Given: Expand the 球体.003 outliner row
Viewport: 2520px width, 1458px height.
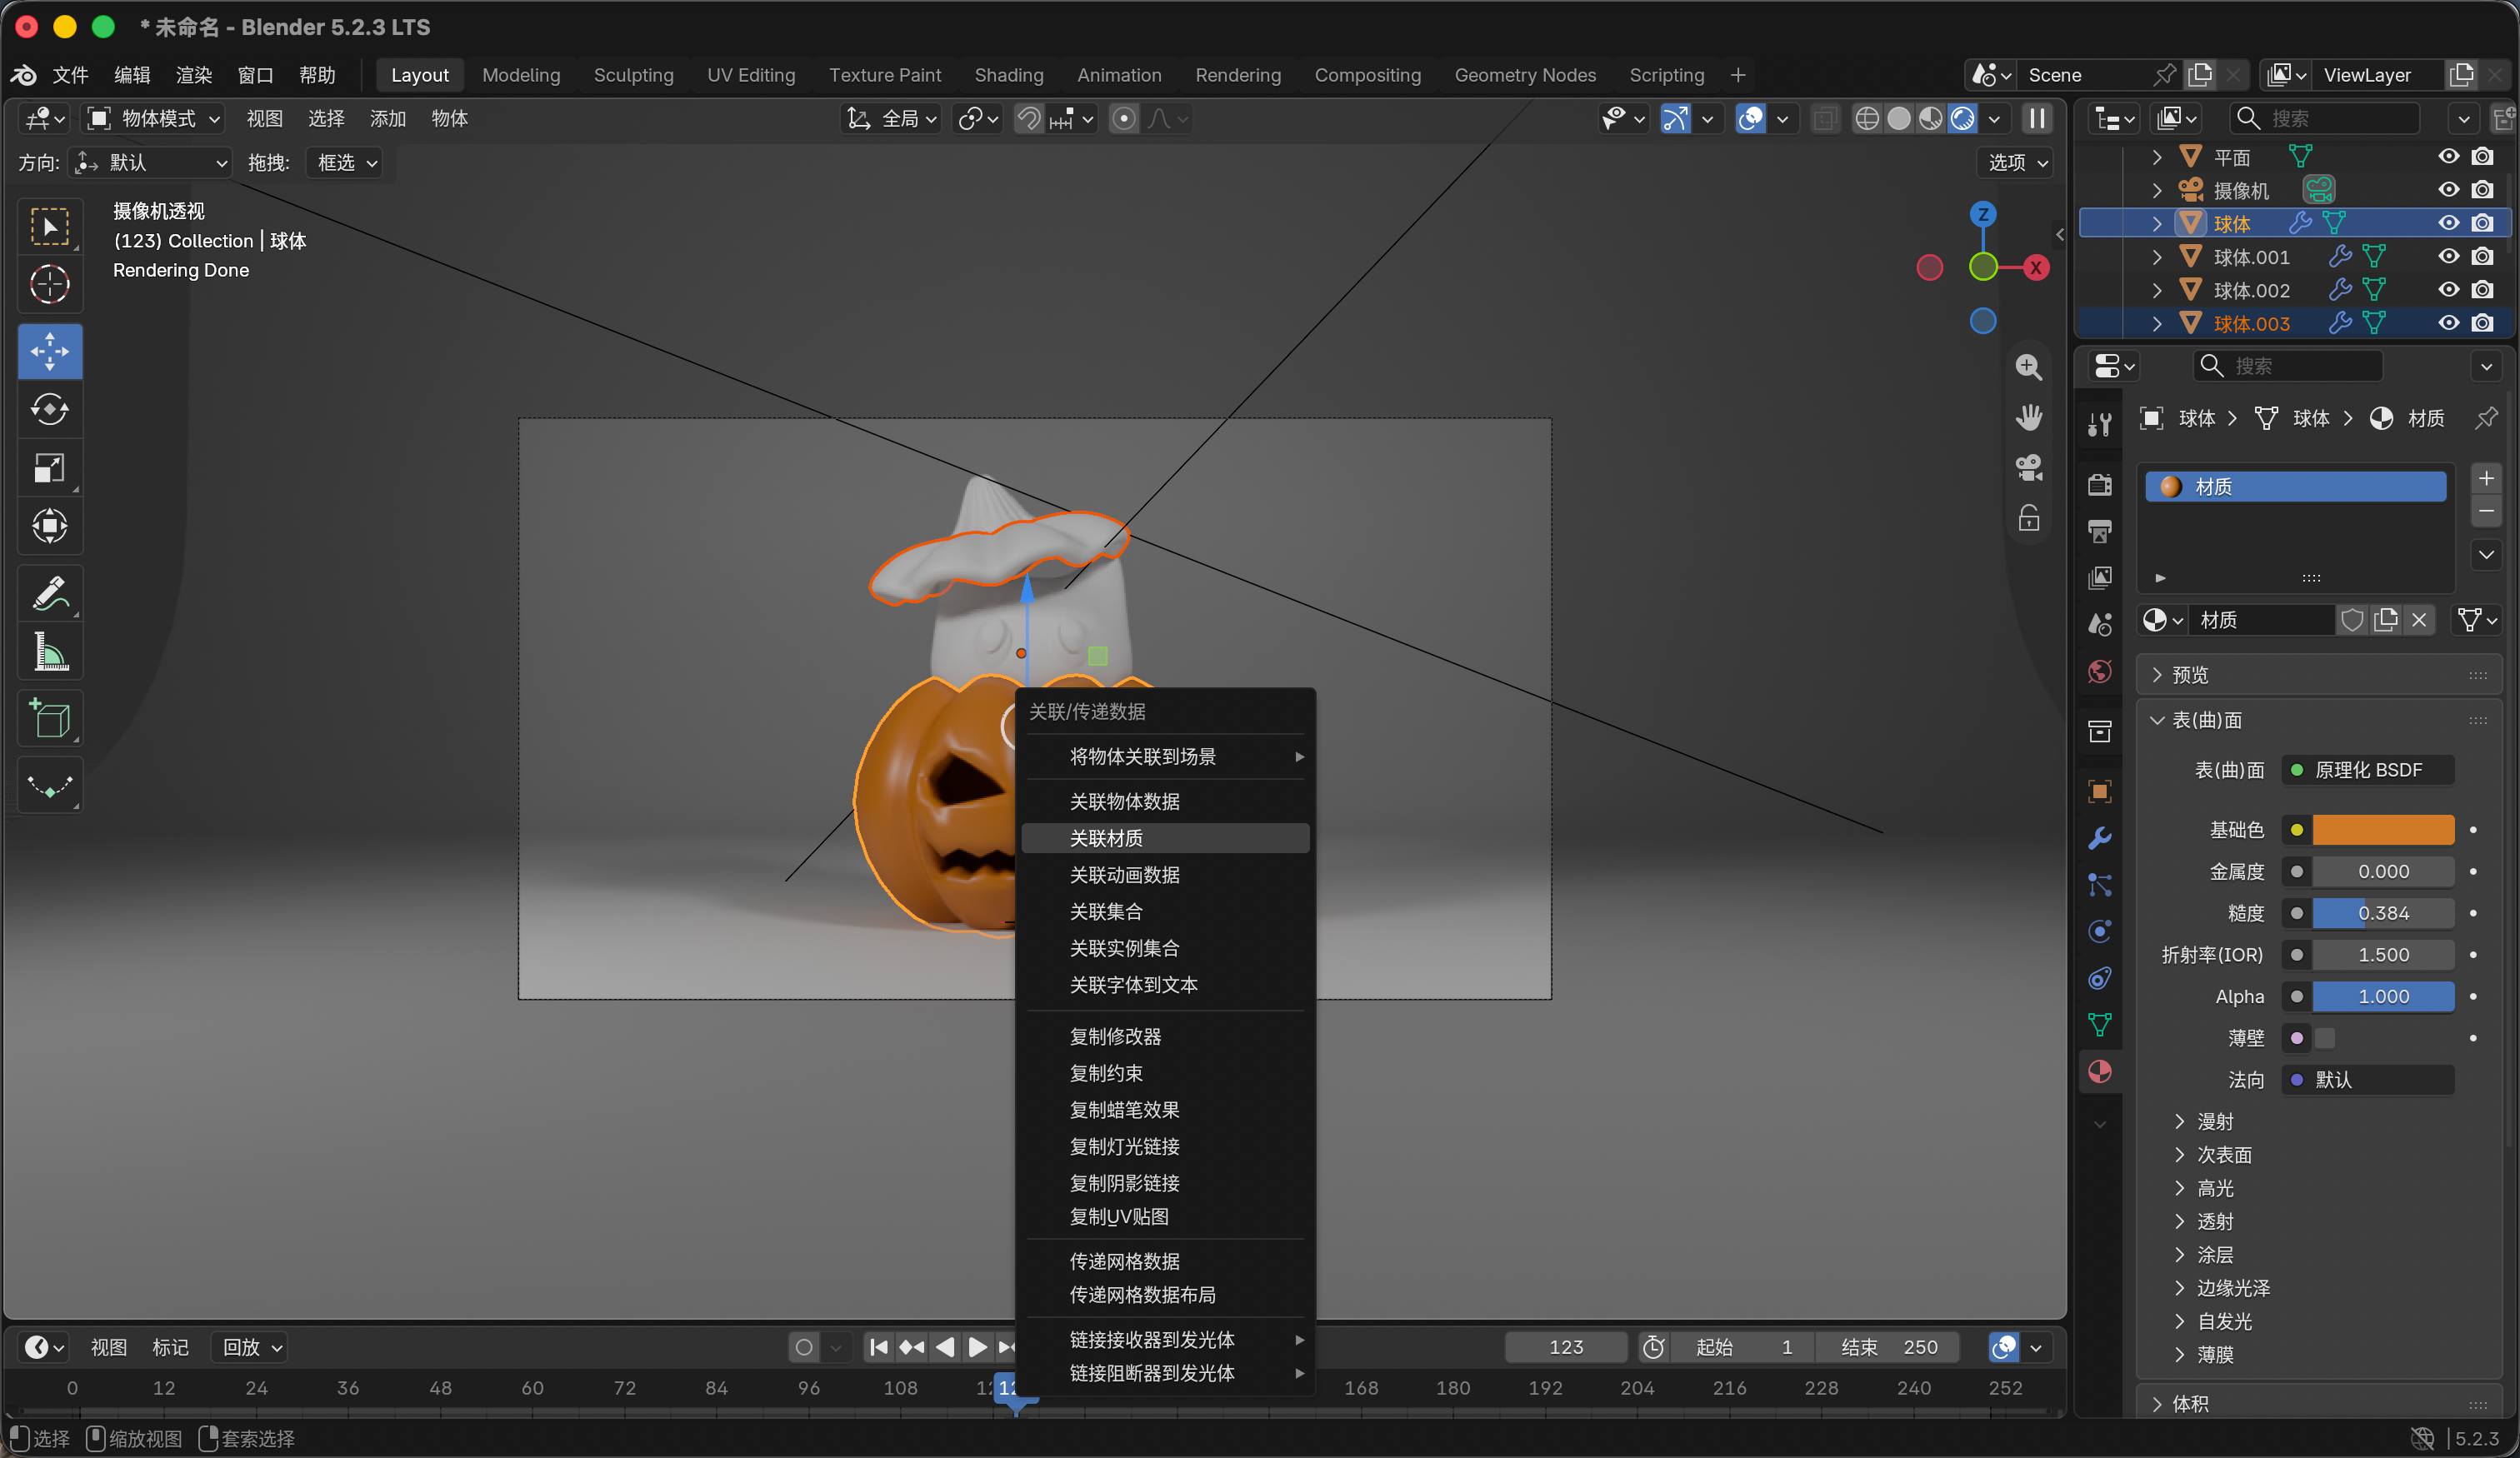Looking at the screenshot, I should coord(2157,324).
